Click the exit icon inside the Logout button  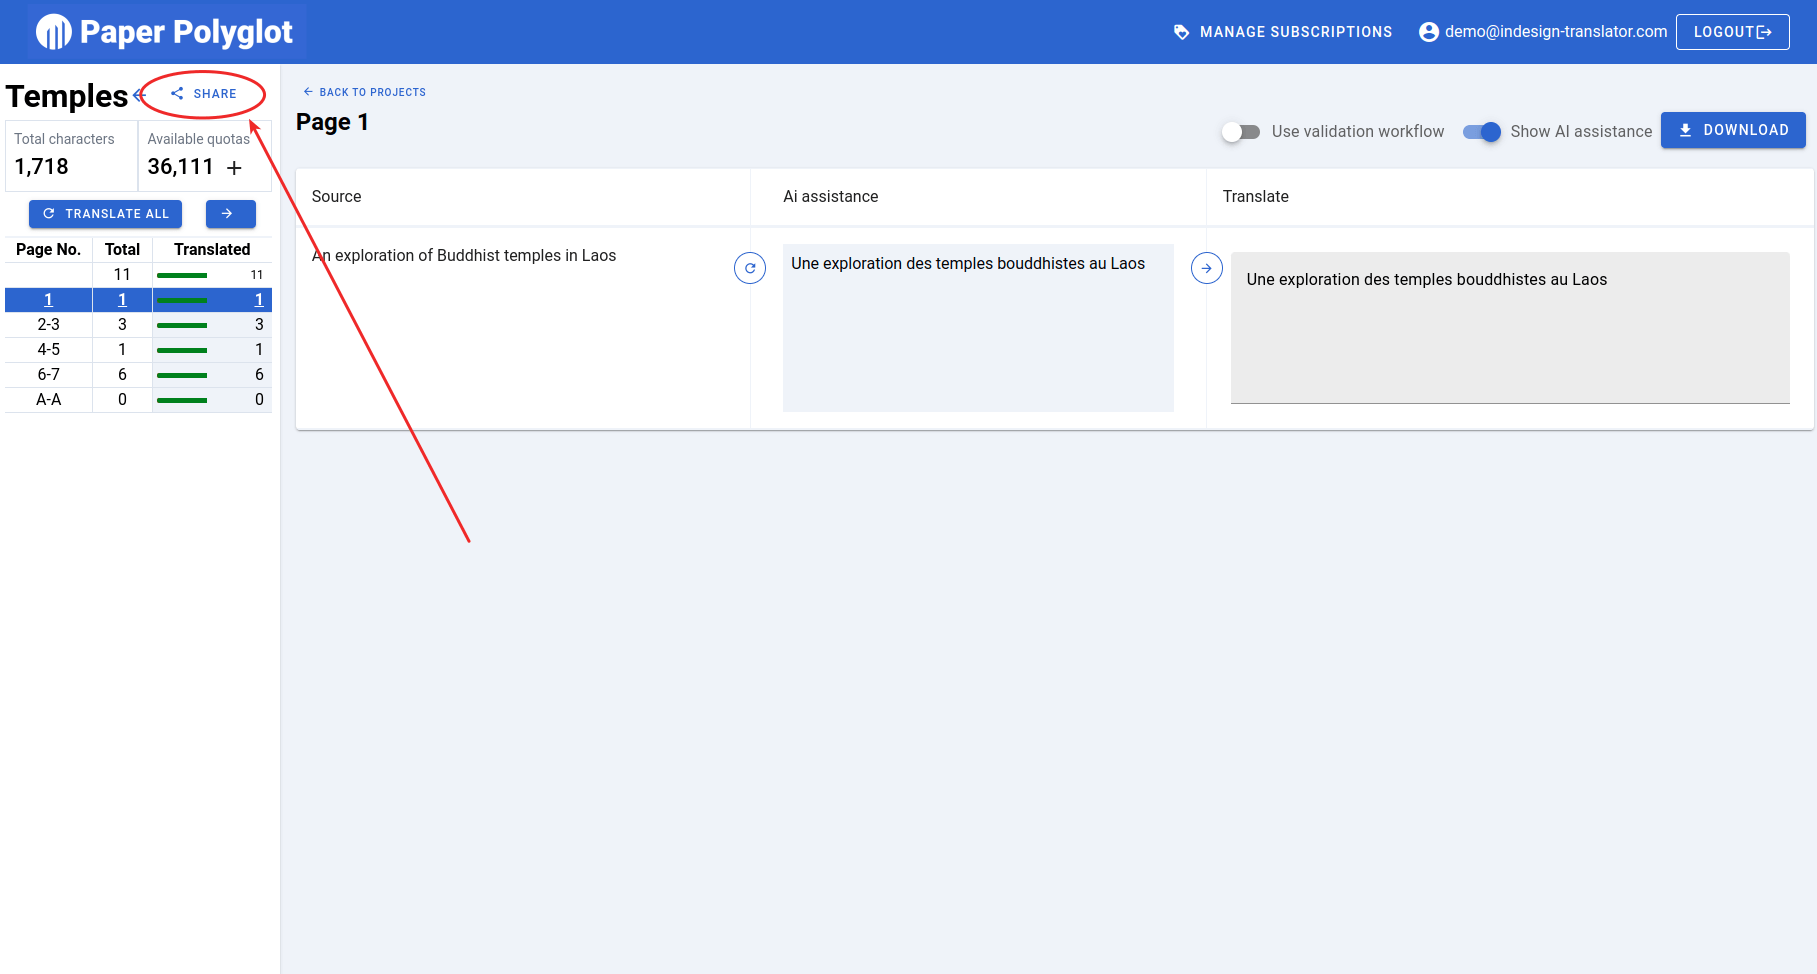click(1762, 31)
